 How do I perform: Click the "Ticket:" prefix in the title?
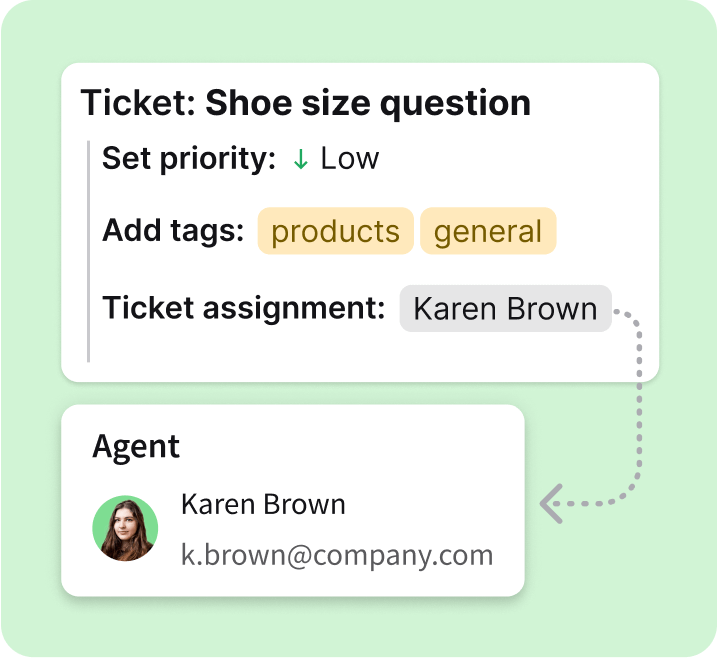138,103
